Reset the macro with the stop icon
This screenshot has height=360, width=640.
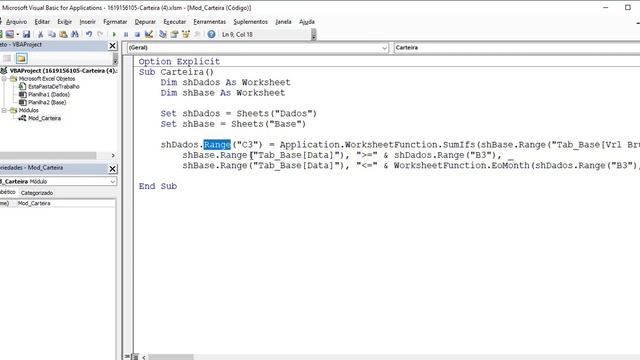click(x=137, y=35)
